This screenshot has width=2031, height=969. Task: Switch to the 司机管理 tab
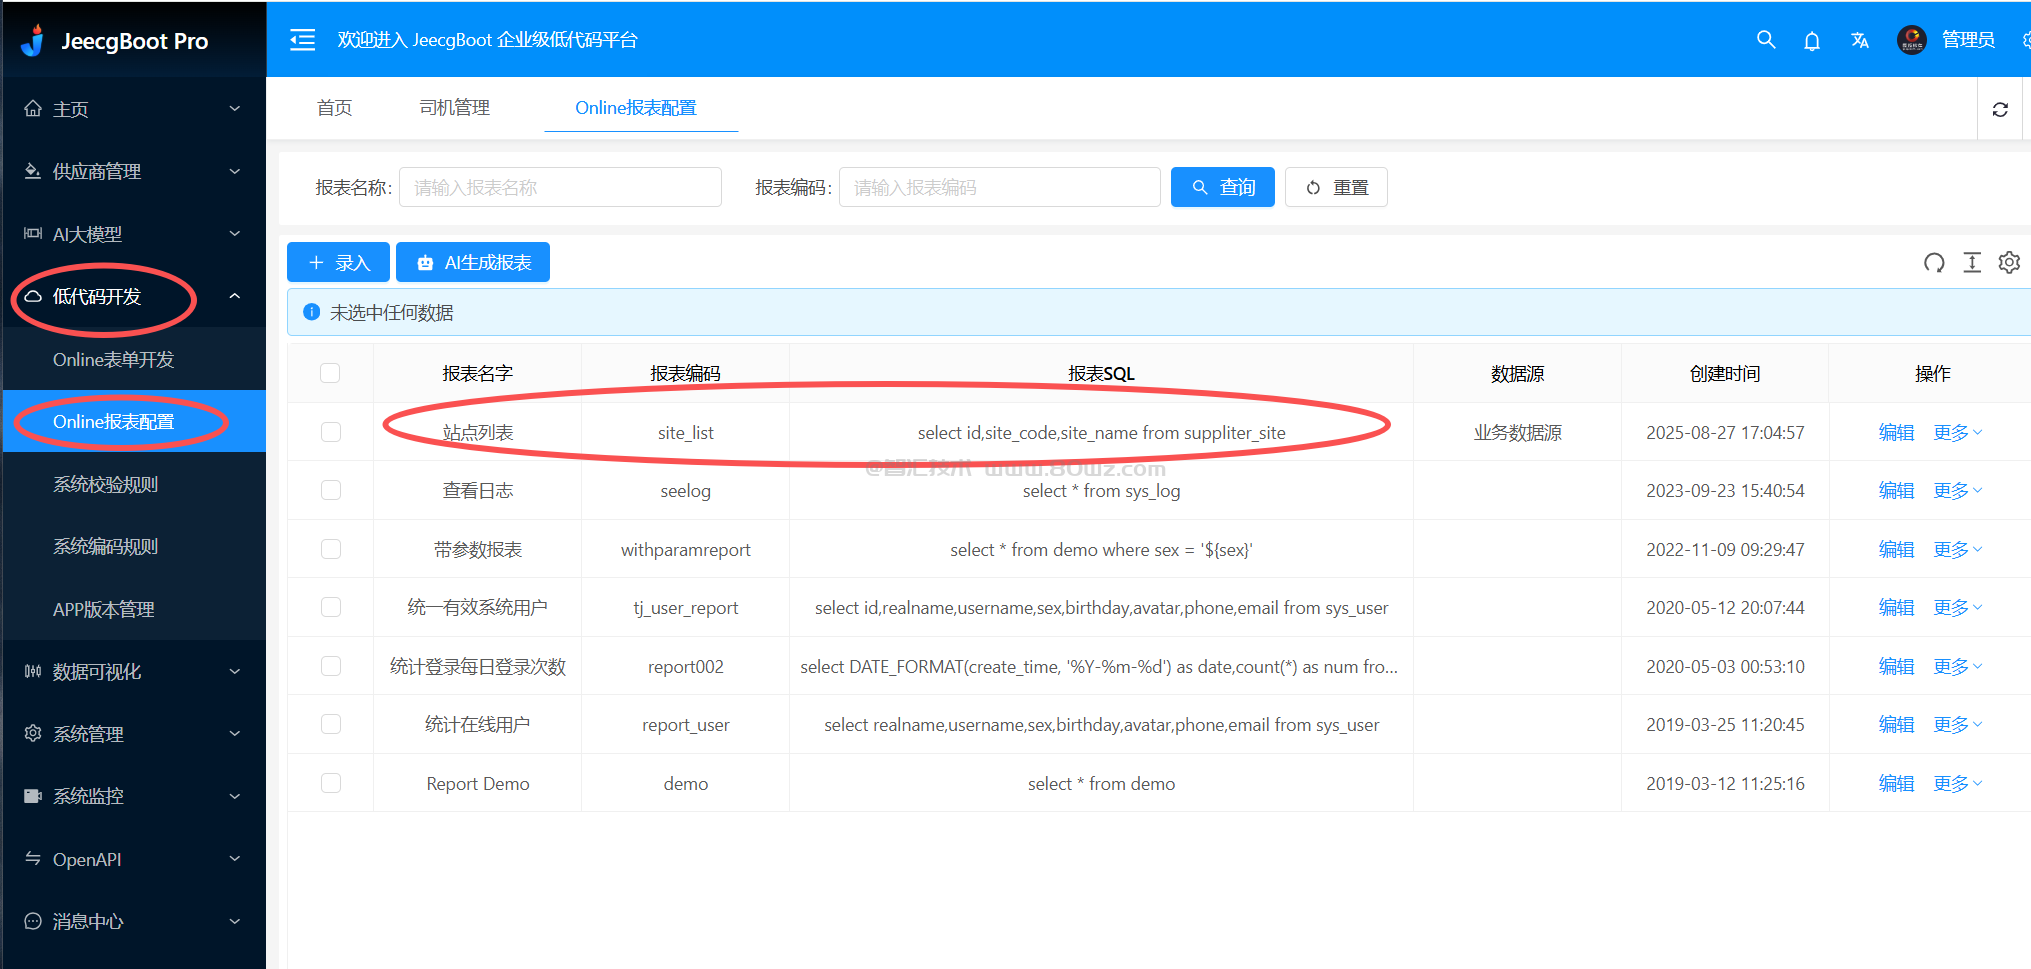(454, 107)
